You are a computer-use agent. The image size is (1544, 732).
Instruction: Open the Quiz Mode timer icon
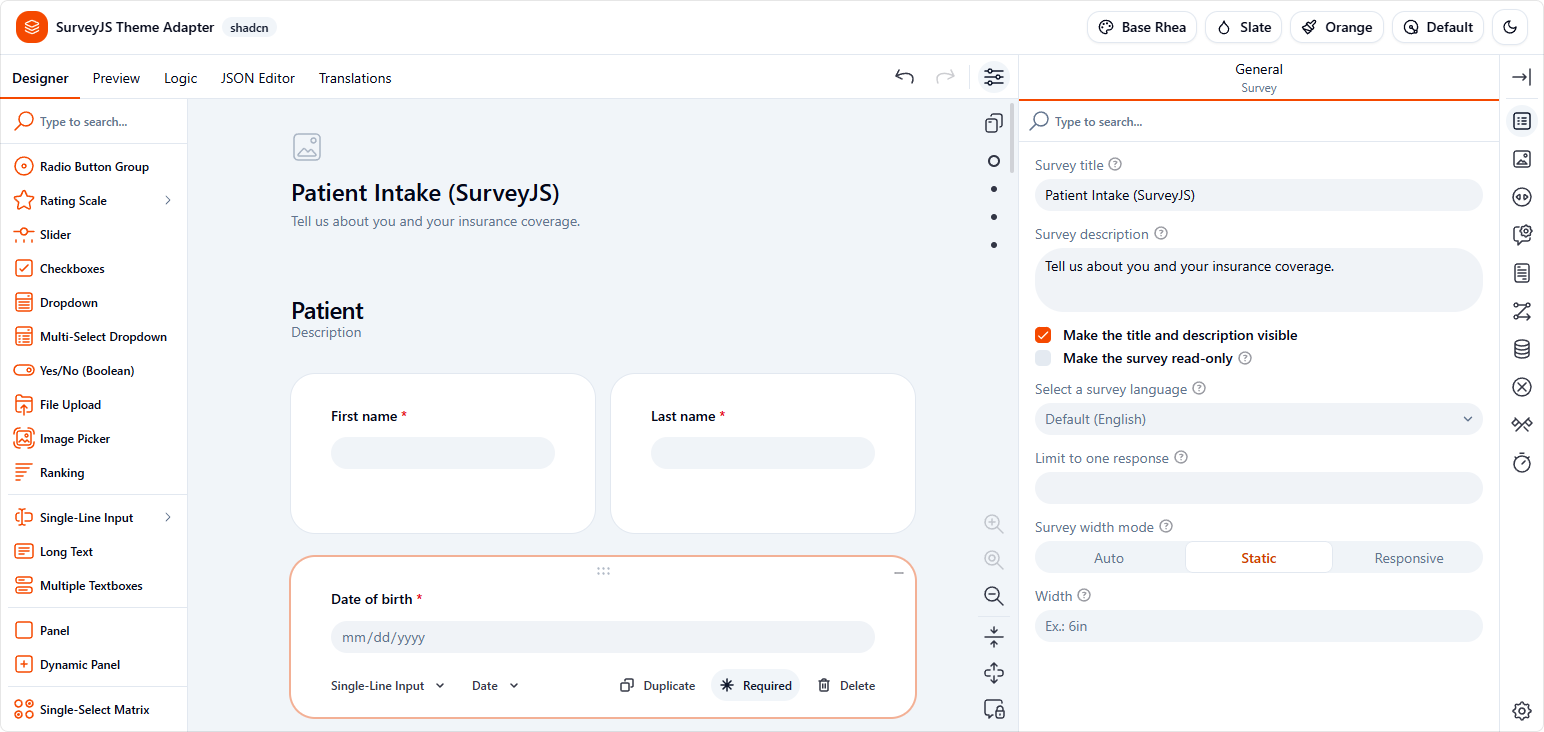click(1522, 463)
